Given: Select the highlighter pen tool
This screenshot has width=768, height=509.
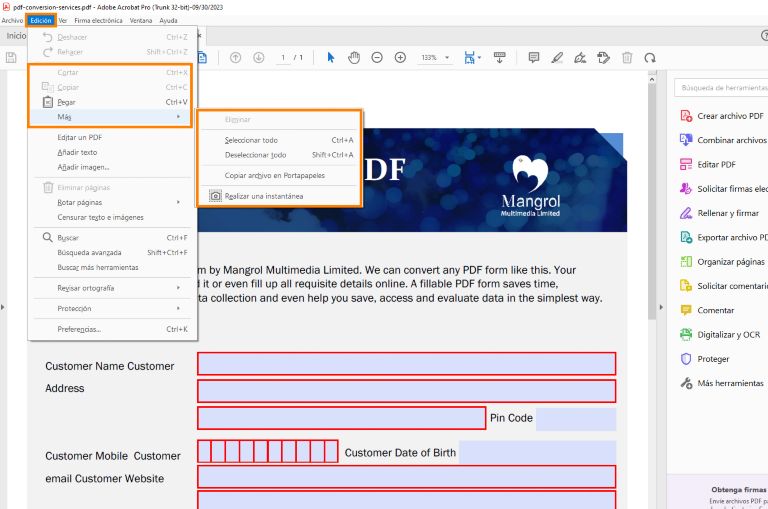Looking at the screenshot, I should point(557,58).
